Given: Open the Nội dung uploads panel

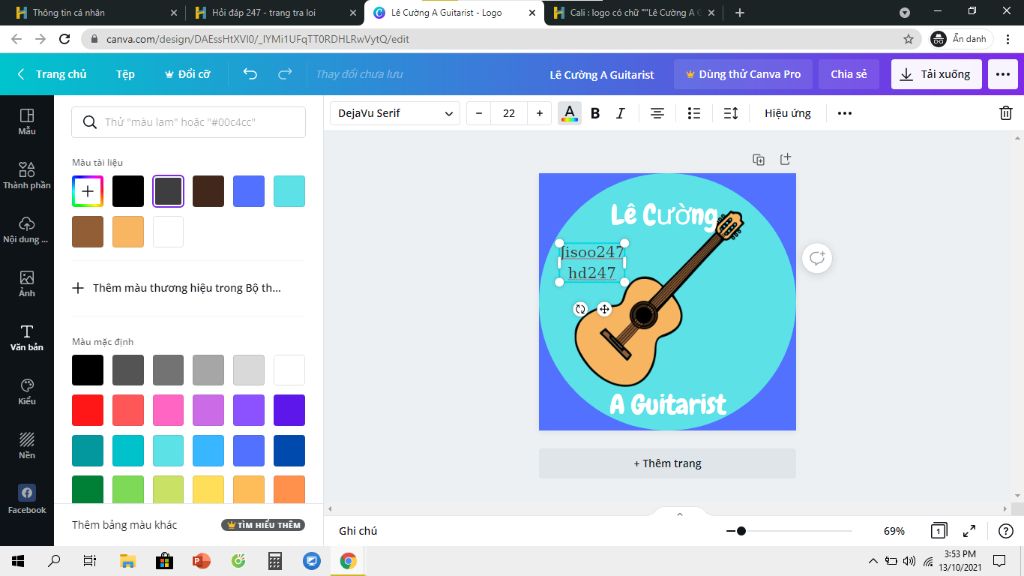Looking at the screenshot, I should pos(27,230).
